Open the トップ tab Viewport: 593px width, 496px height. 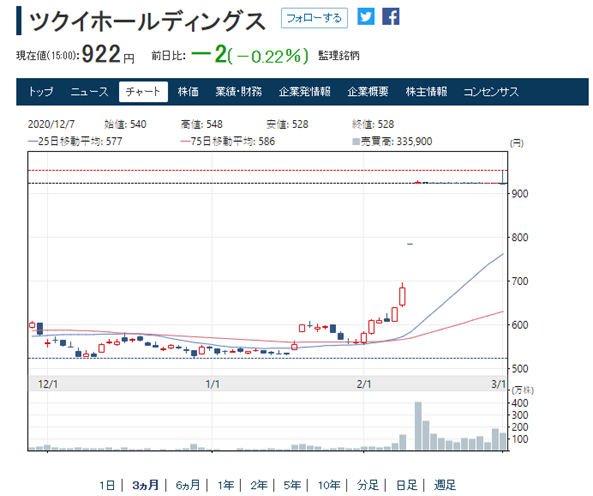(41, 91)
